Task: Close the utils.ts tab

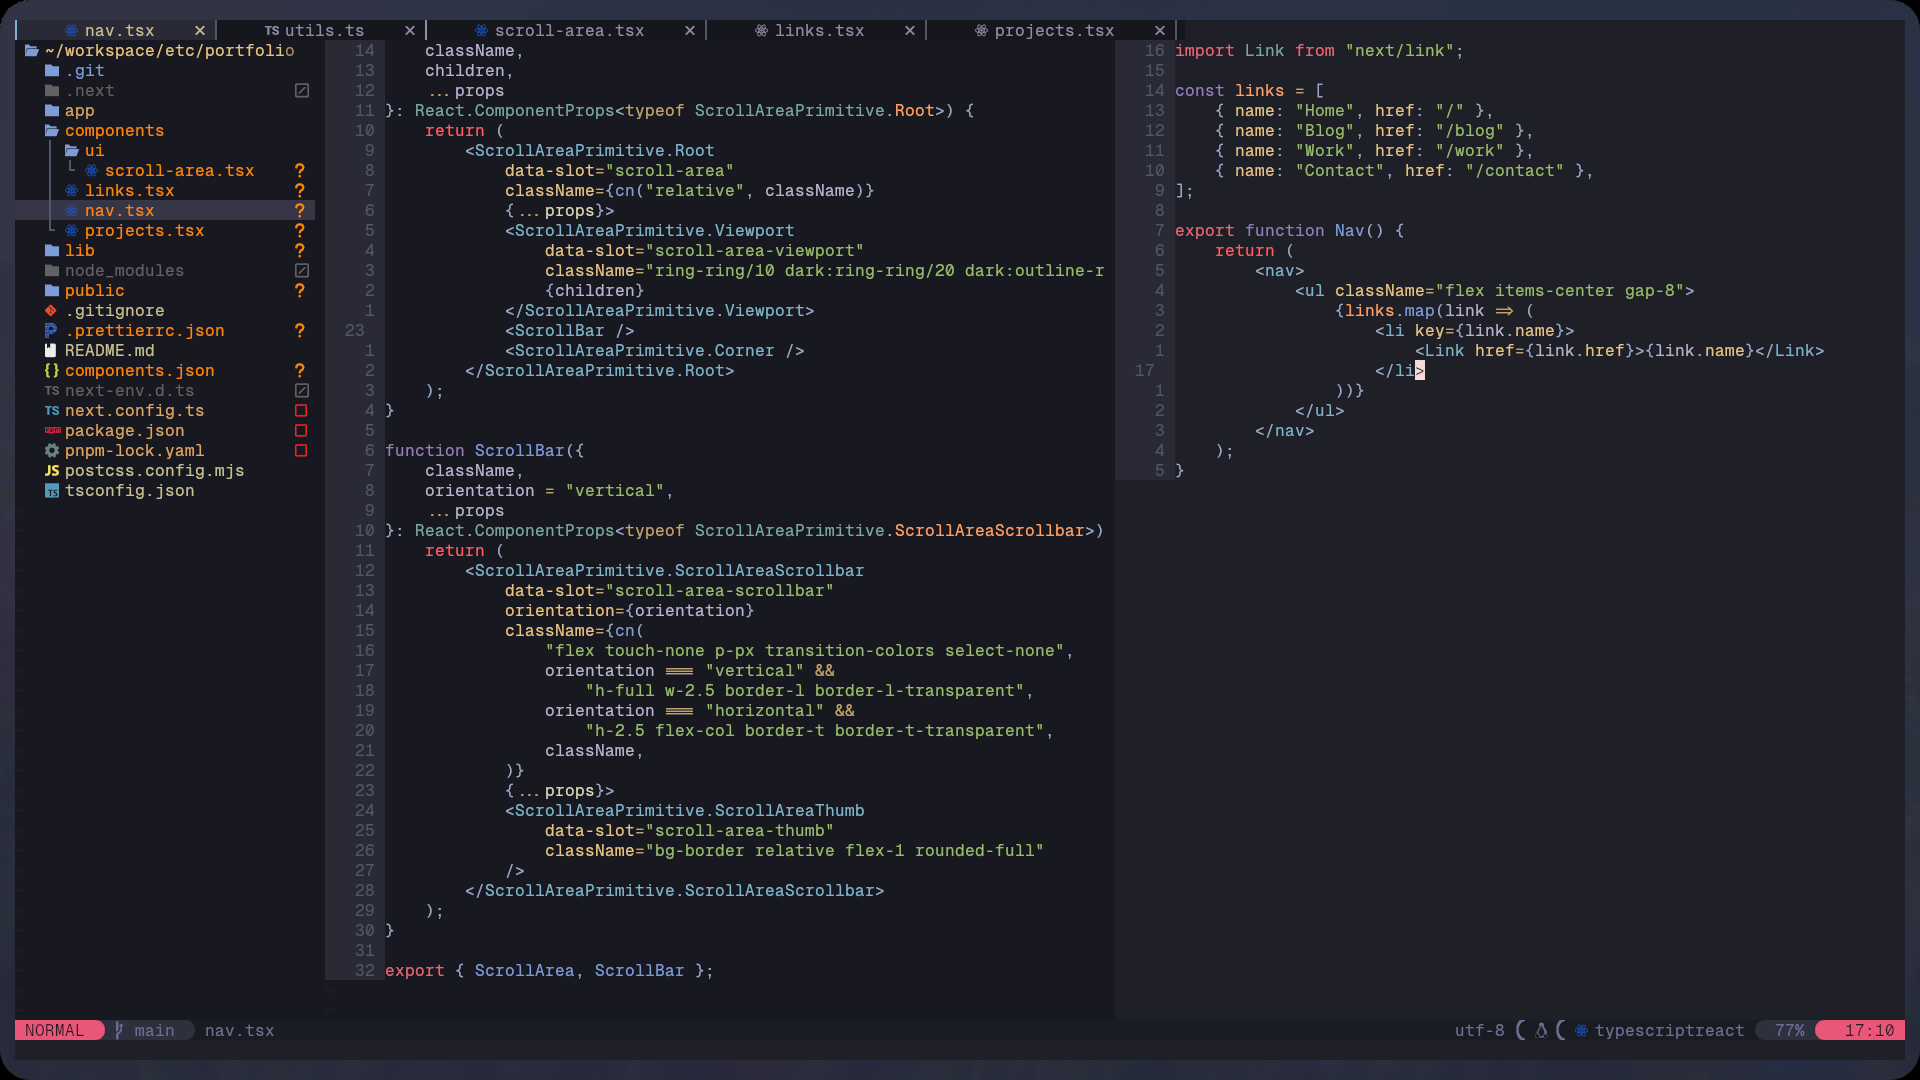Action: tap(410, 31)
